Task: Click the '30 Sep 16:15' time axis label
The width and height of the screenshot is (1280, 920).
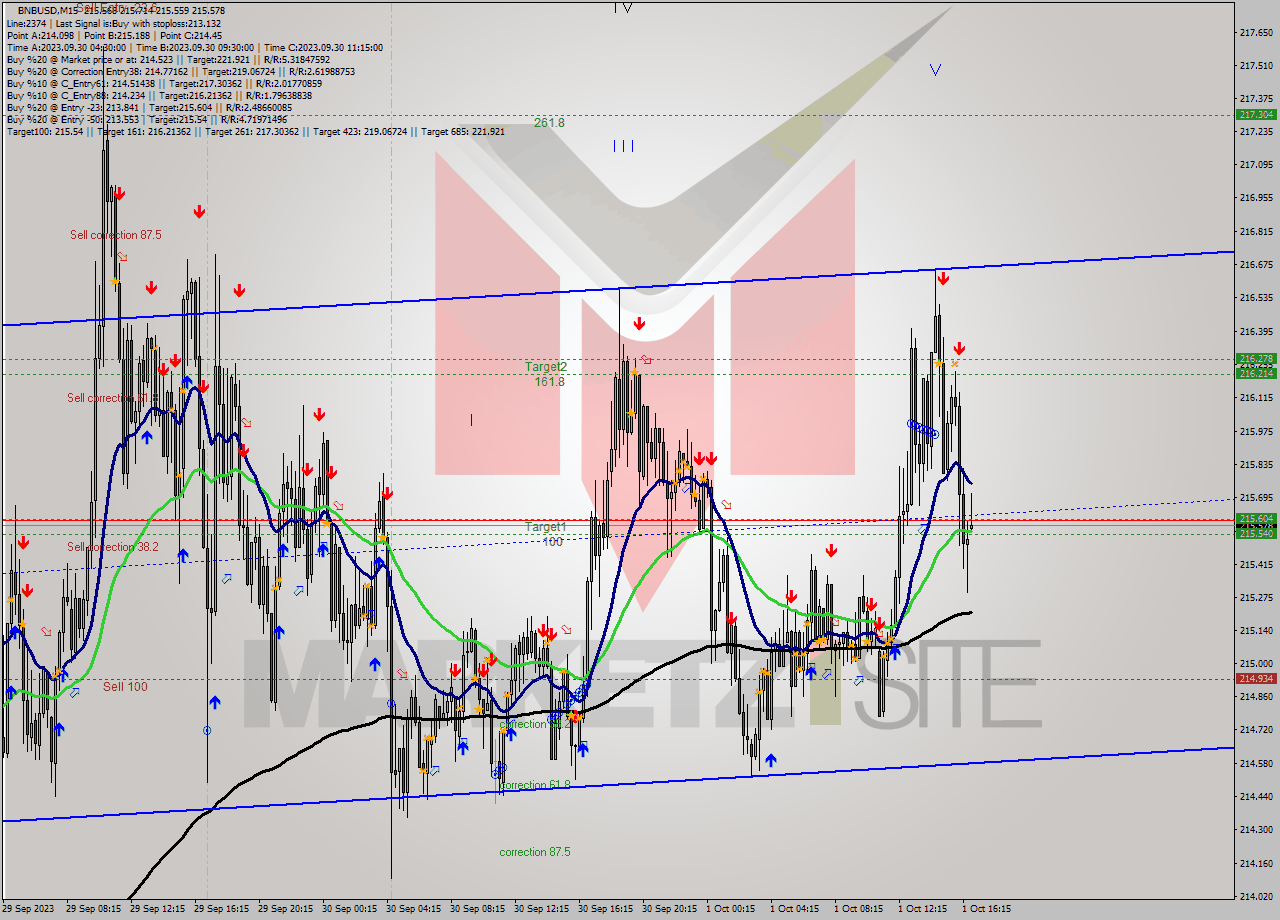Action: tap(605, 909)
